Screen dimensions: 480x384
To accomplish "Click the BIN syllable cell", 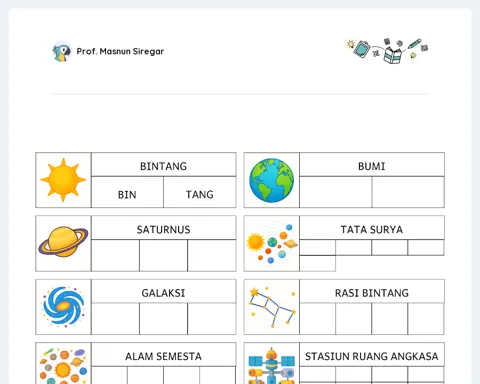I will pos(127,192).
